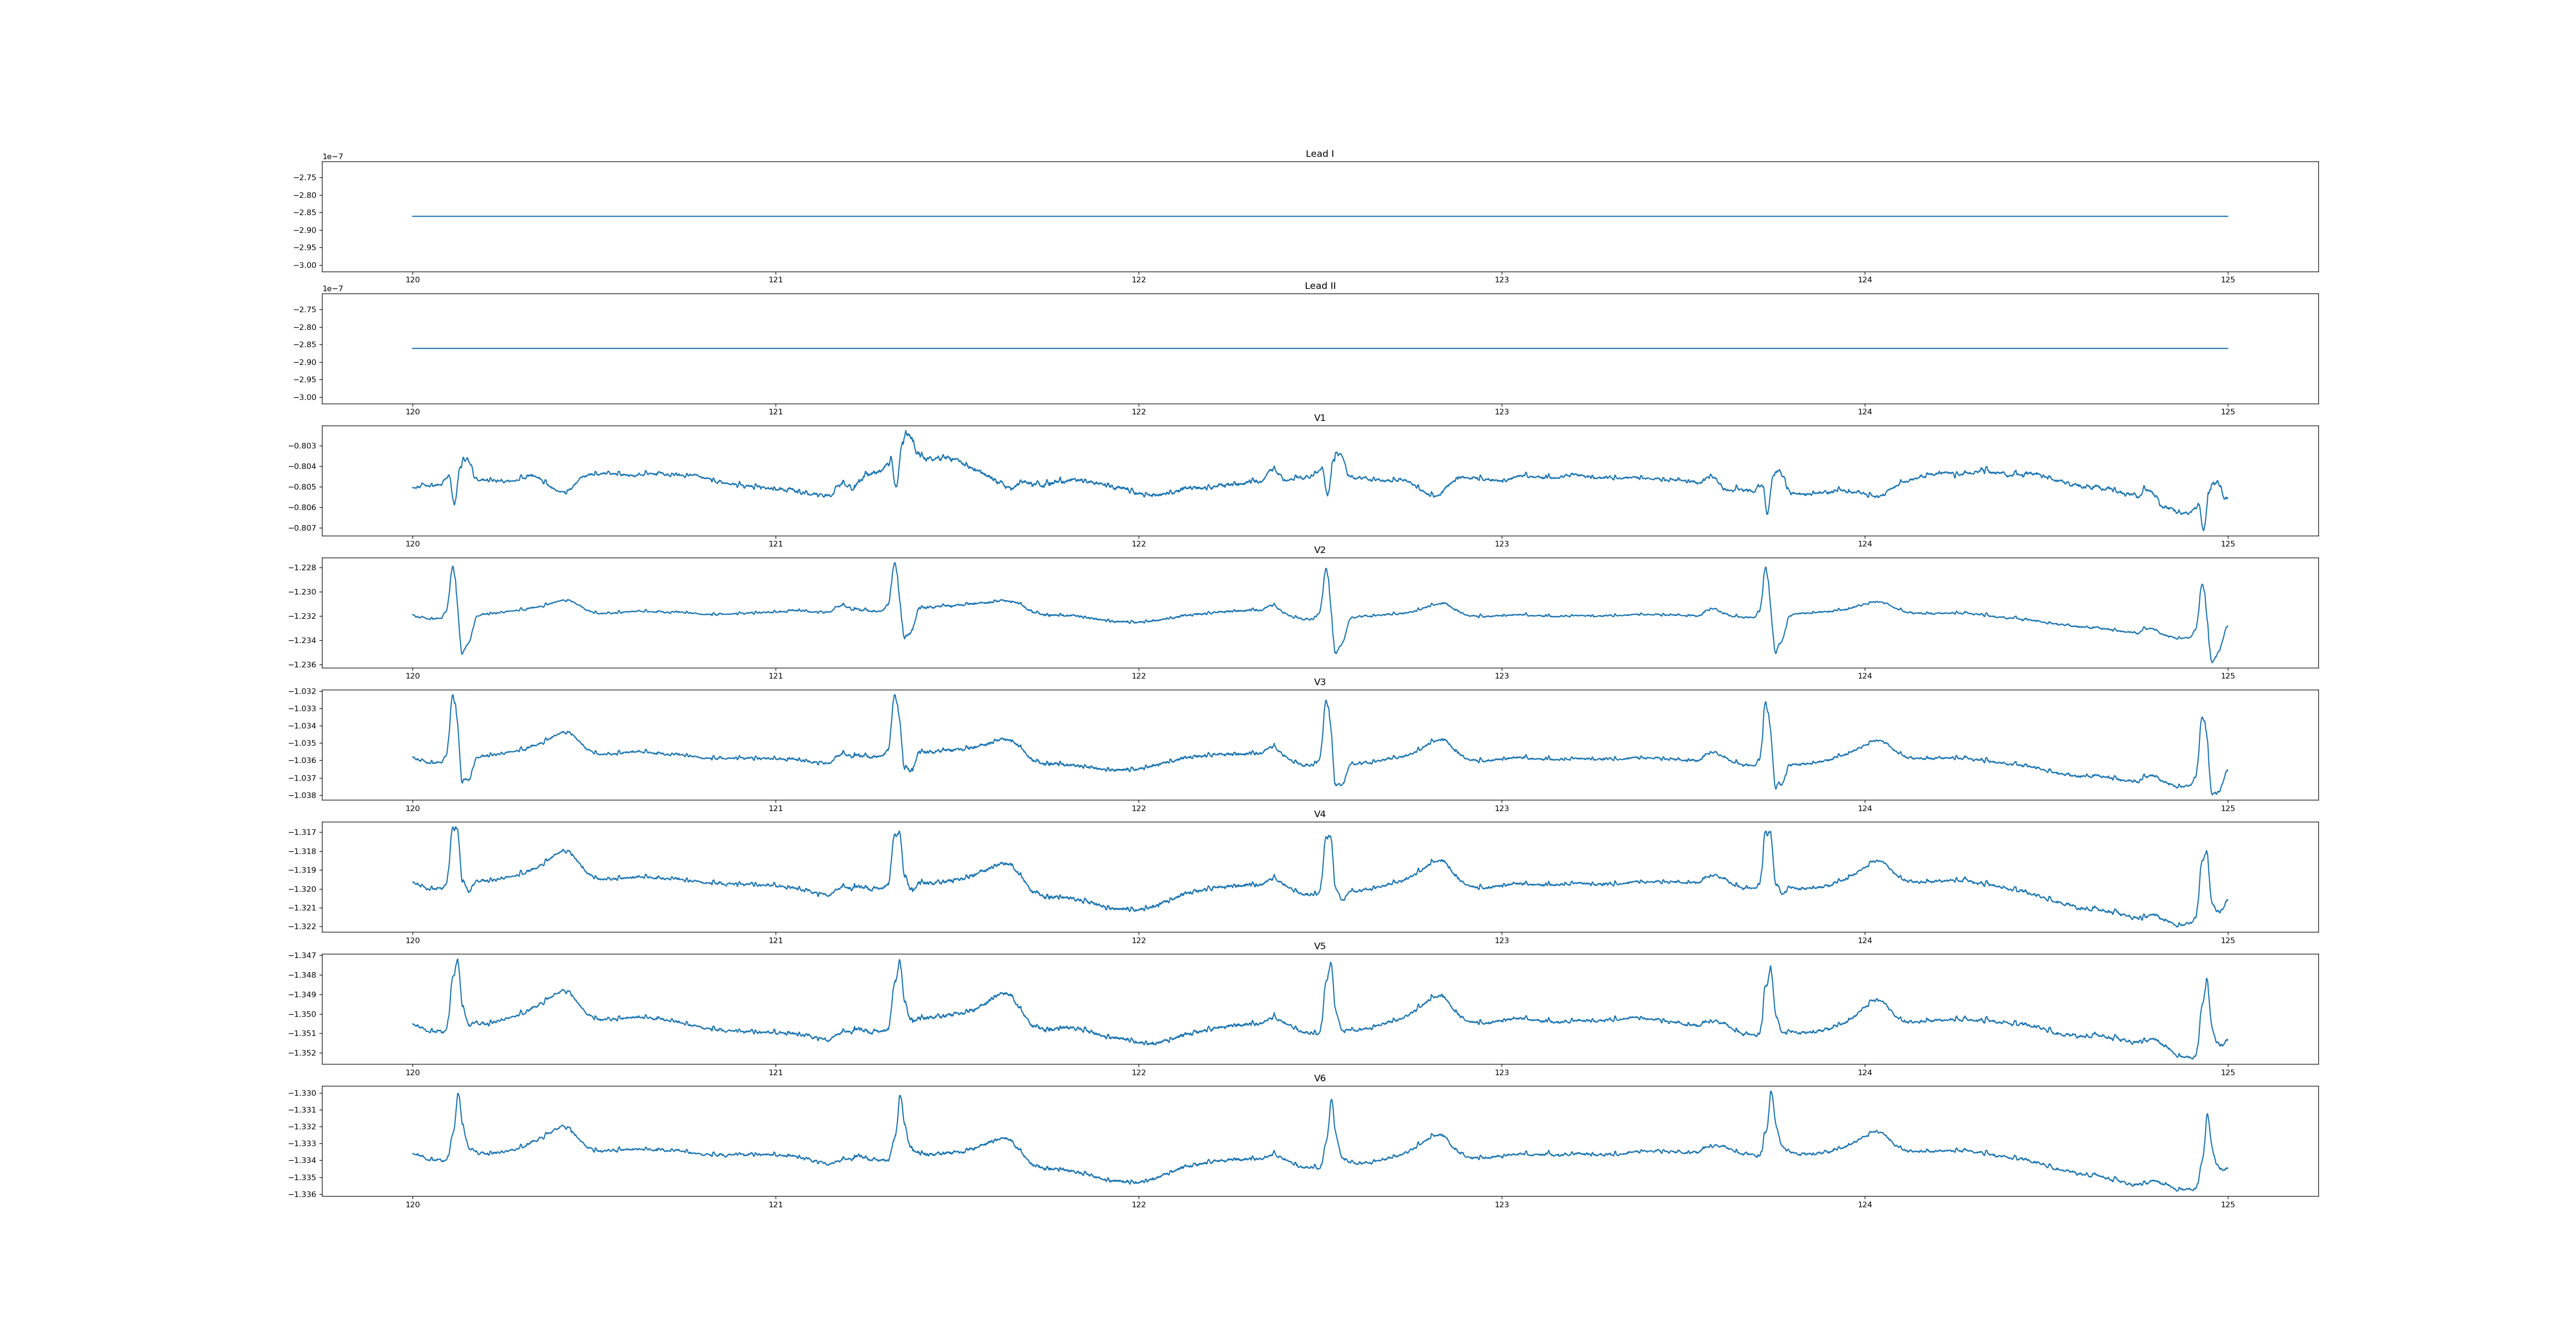Click the 122 x-axis tick under V1 plot
Image resolution: width=2576 pixels, height=1344 pixels.
(1138, 544)
